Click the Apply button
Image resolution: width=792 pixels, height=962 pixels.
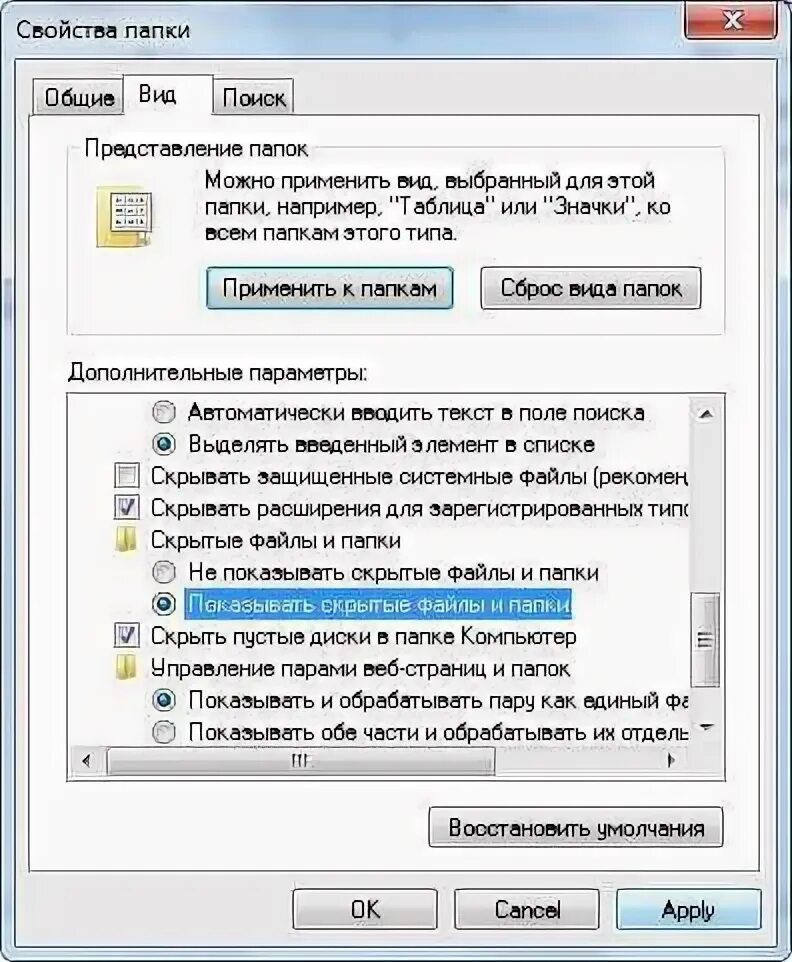(688, 909)
